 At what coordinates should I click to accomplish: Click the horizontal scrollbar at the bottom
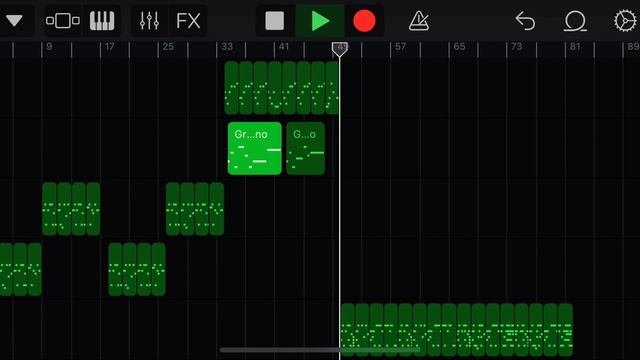coord(320,350)
